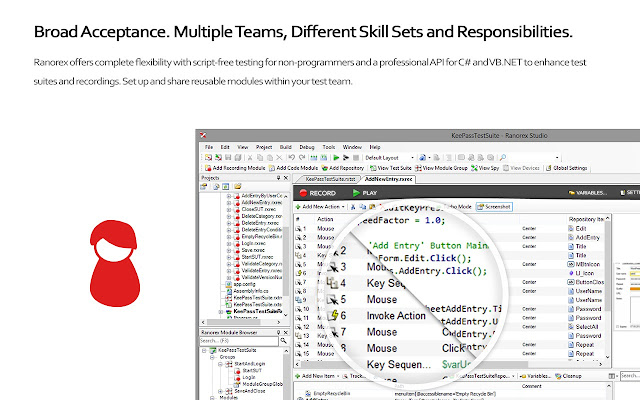The height and width of the screenshot is (400, 640).
Task: Expand the AddNewEntry.rxrec tree node
Action: pyautogui.click(x=229, y=203)
